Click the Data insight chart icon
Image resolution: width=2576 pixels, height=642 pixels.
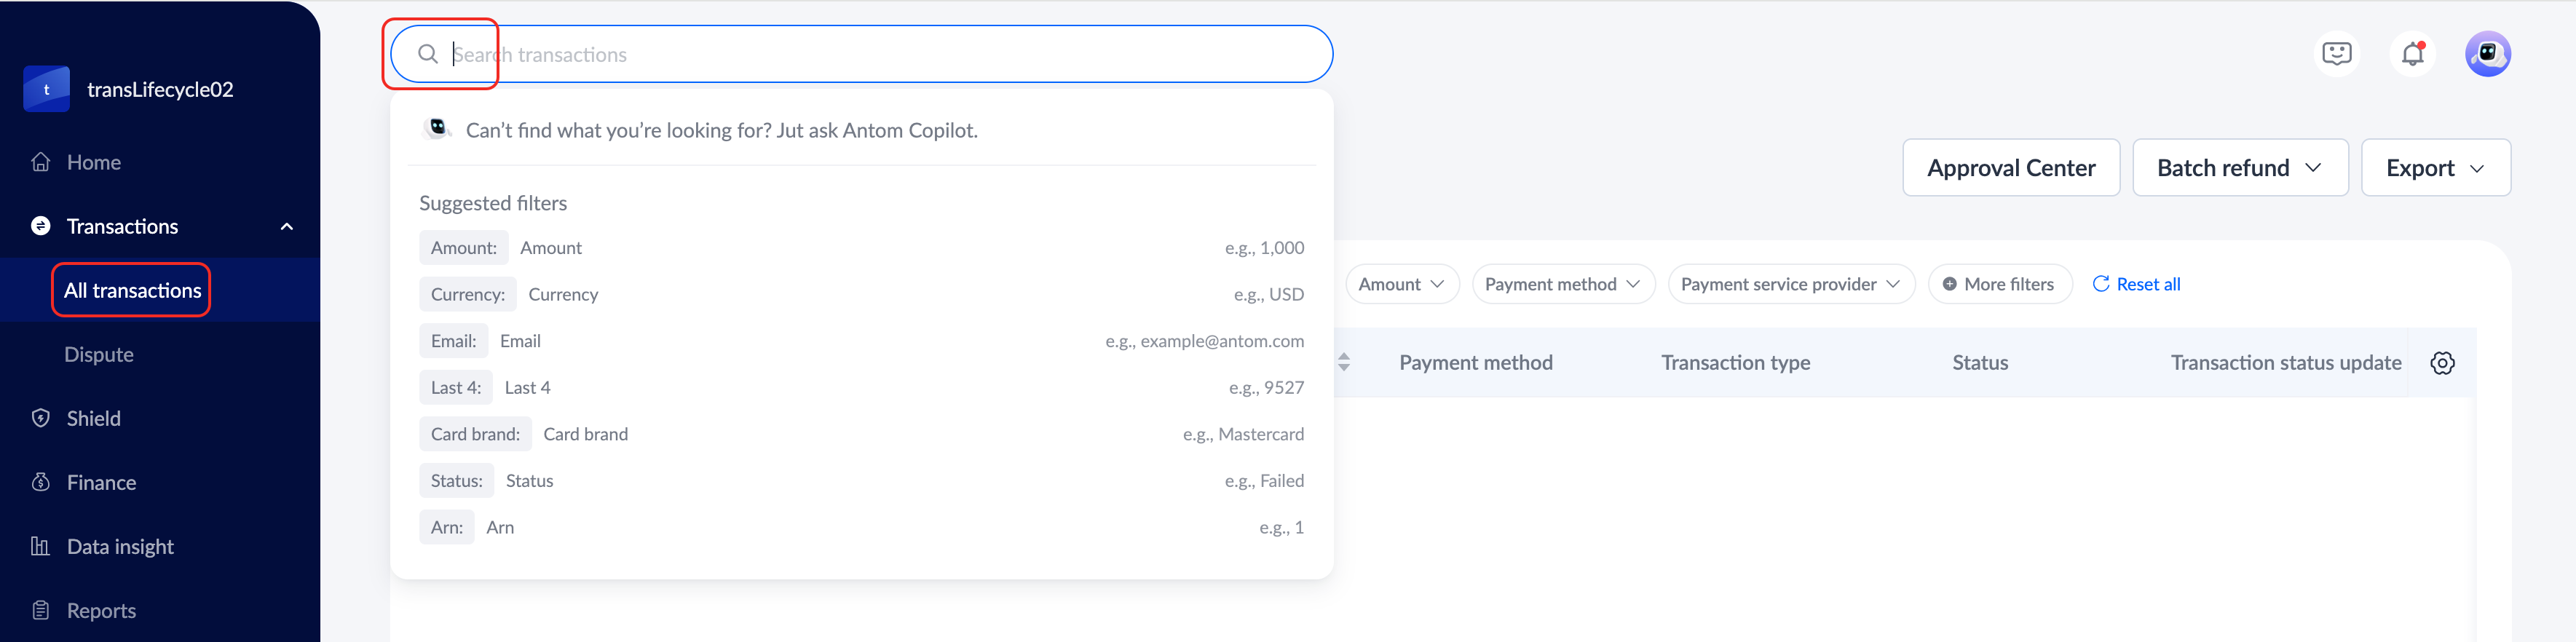40,546
